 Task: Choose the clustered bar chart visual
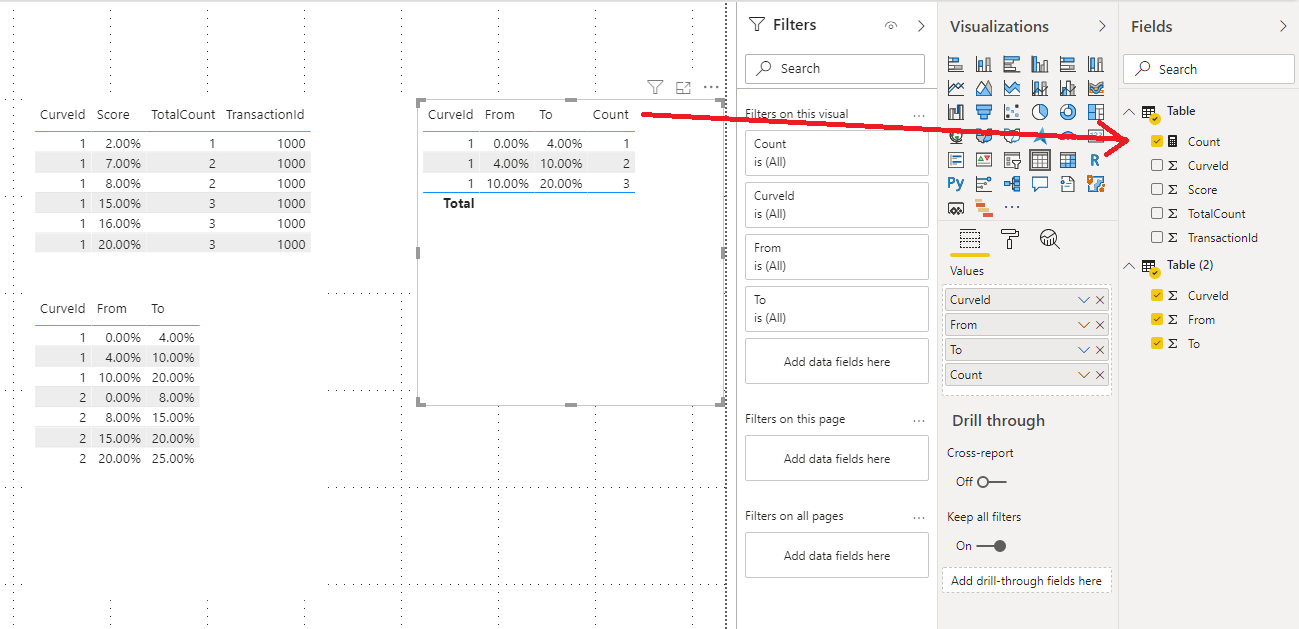tap(1012, 64)
